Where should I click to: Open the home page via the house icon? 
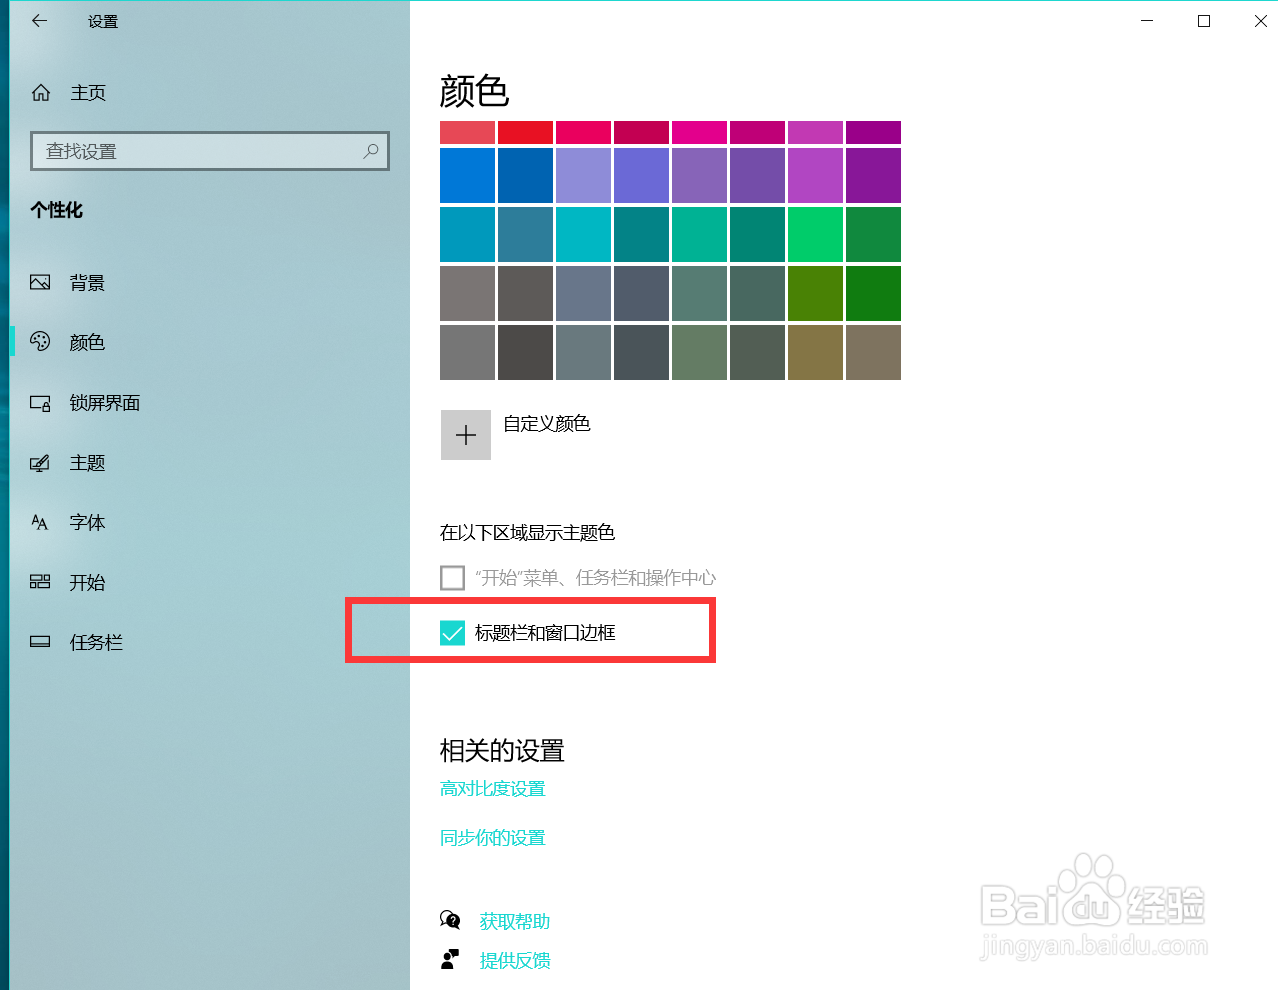41,93
